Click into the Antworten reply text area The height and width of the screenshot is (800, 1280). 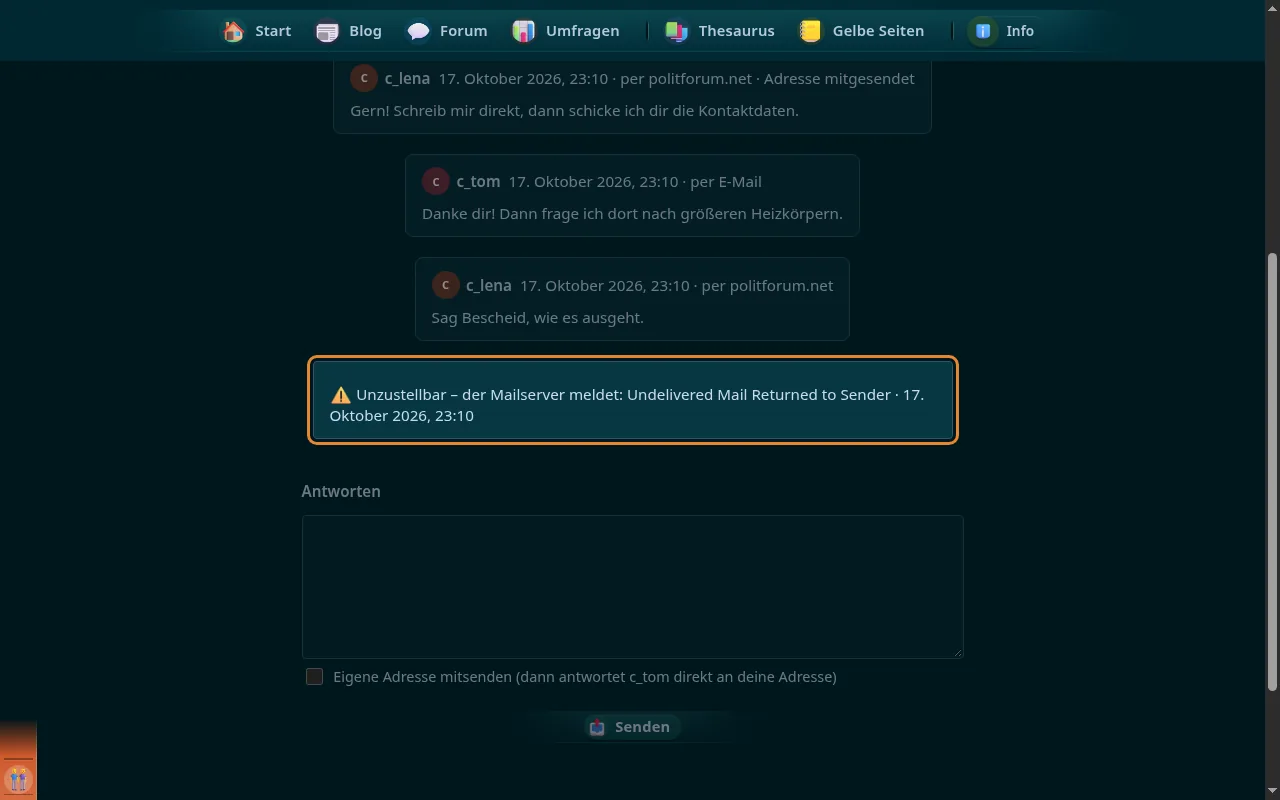point(632,587)
